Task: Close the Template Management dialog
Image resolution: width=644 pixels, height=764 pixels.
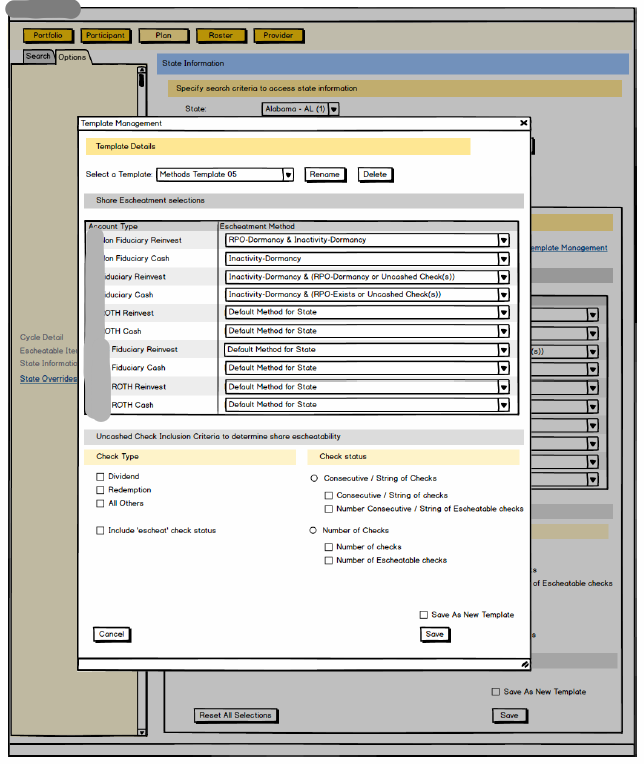Action: (x=523, y=123)
